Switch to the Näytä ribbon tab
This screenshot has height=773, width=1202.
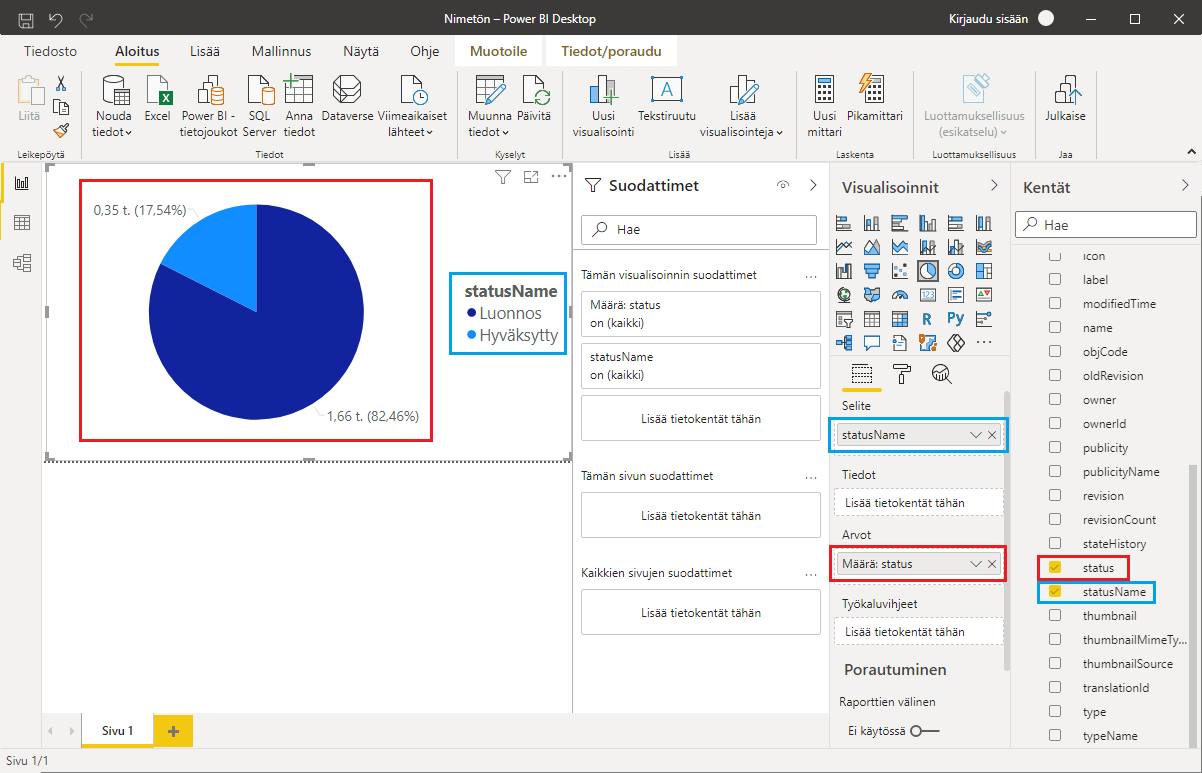(x=361, y=51)
